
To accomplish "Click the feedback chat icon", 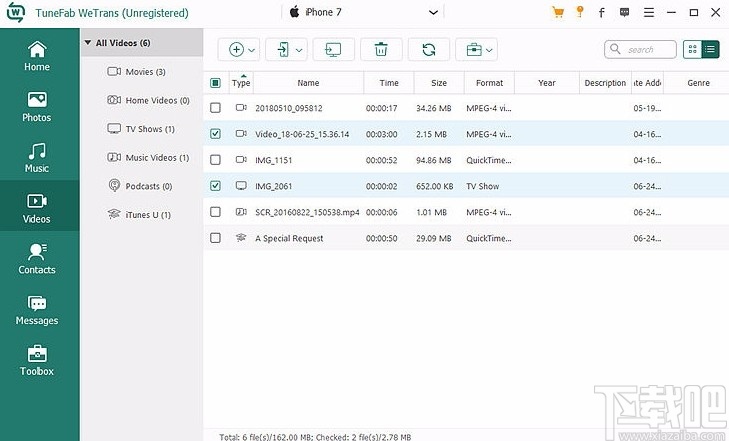I will pos(624,13).
